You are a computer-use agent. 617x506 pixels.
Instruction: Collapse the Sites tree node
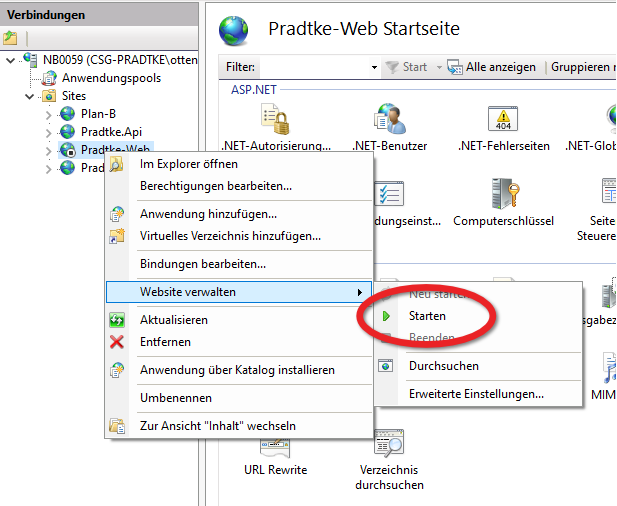click(29, 96)
